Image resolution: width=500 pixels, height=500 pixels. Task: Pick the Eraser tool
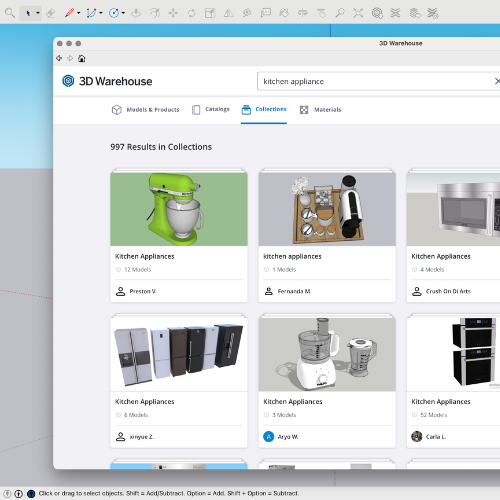tap(51, 13)
